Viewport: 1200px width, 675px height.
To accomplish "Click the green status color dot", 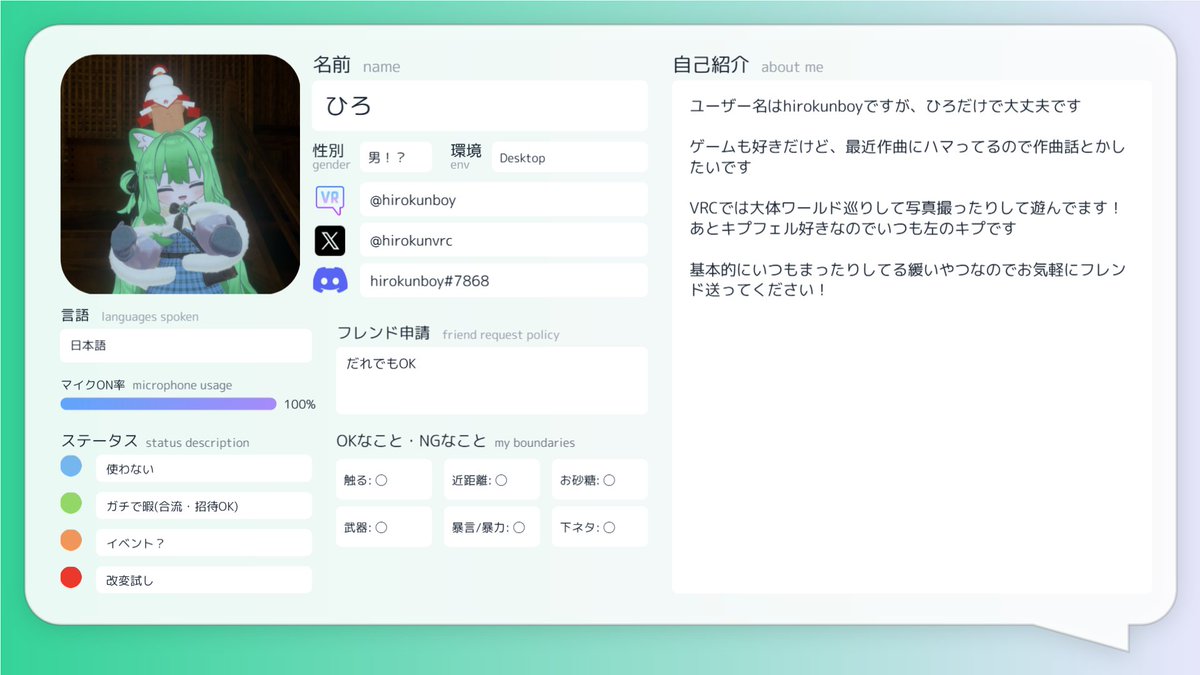I will 71,503.
